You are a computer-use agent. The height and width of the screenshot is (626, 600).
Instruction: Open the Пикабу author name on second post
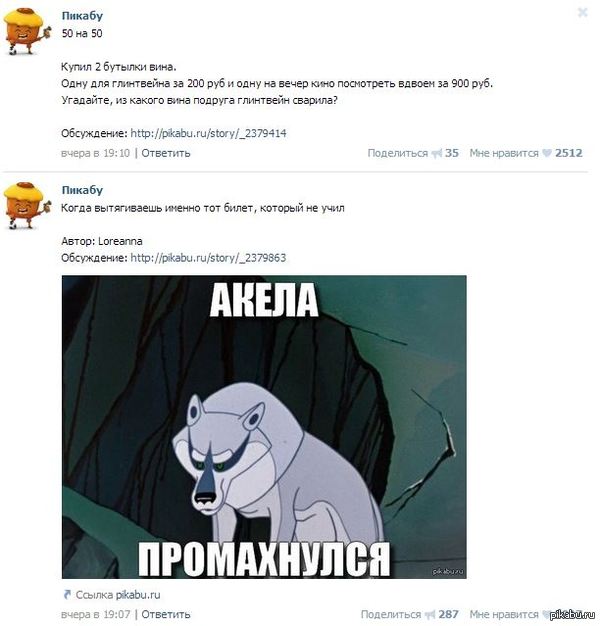(82, 190)
